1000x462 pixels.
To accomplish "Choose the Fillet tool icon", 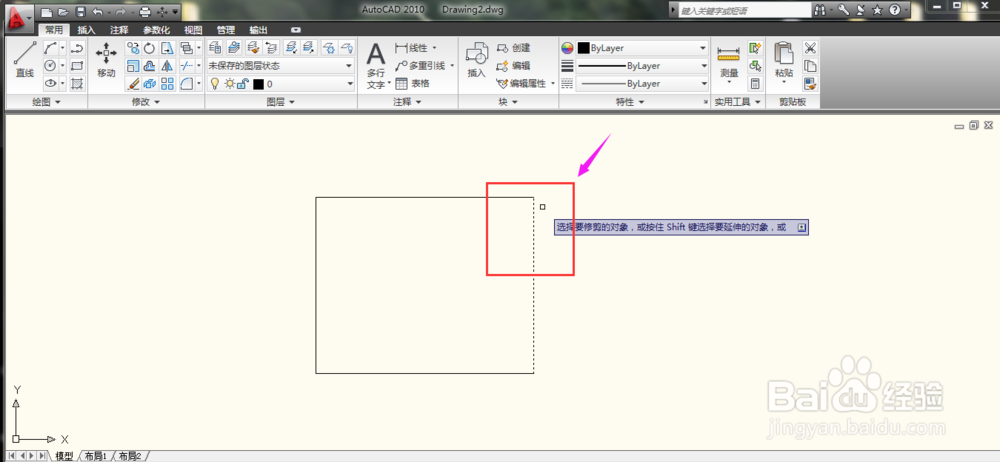I will [x=186, y=83].
